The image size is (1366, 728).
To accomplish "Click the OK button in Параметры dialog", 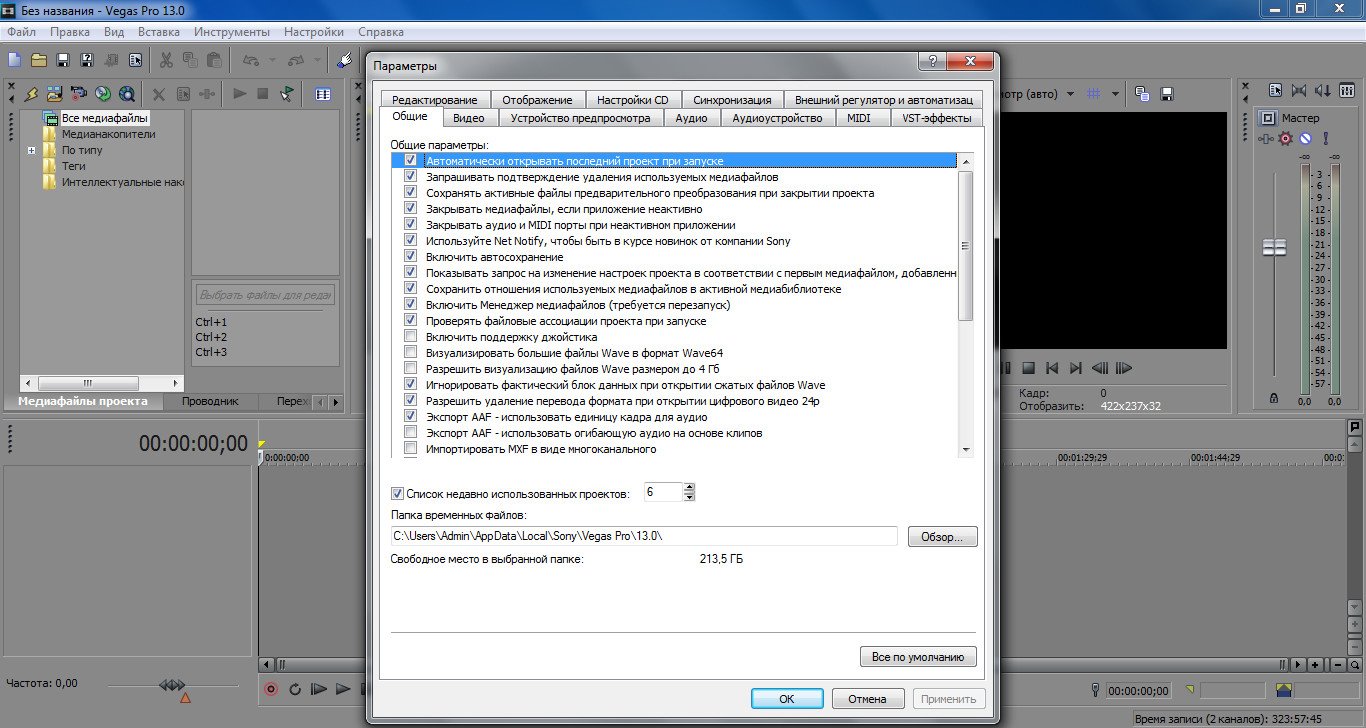I will click(x=787, y=698).
